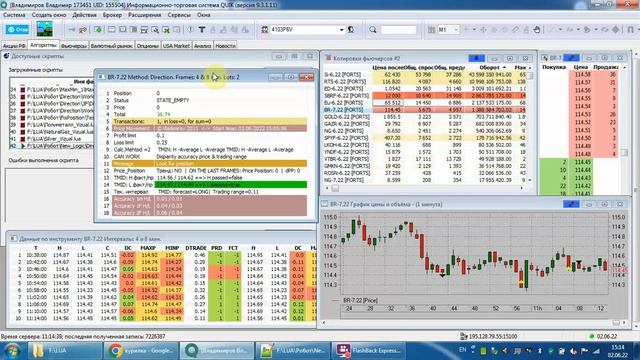This screenshot has height=360, width=640.
Task: Switch to the Фьючерсы tab
Action: (x=74, y=46)
